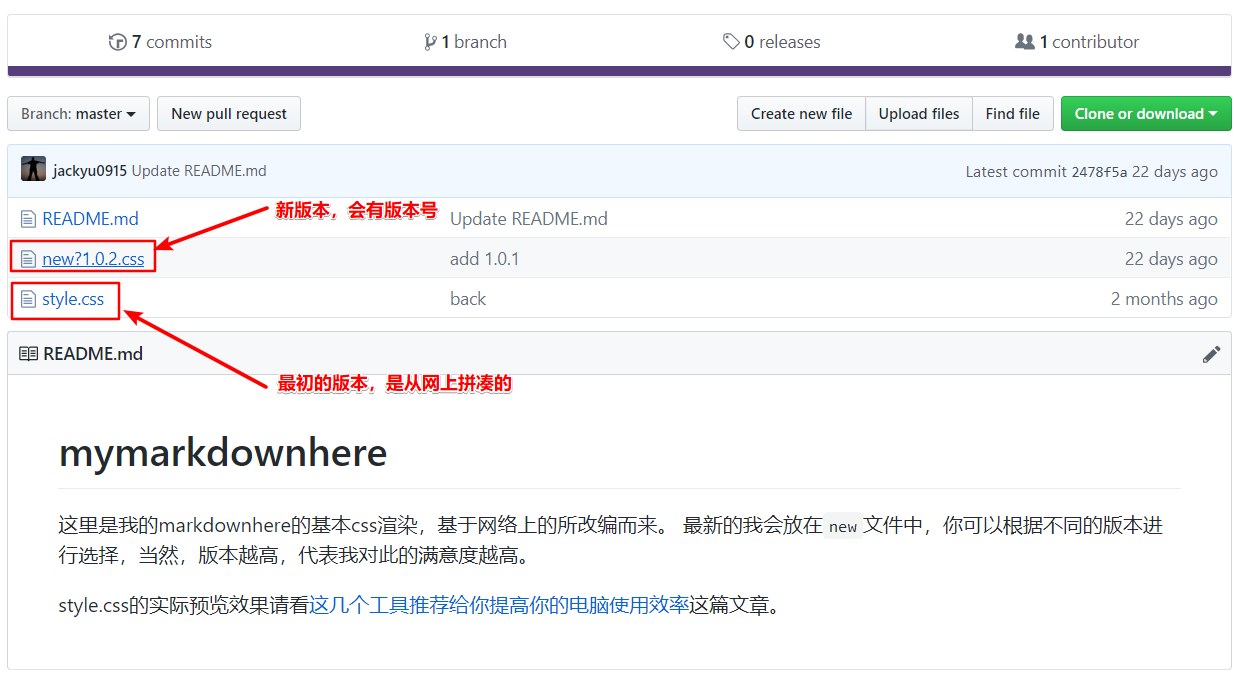The height and width of the screenshot is (678, 1234).
Task: Edit README using the pencil icon
Action: pos(1211,354)
